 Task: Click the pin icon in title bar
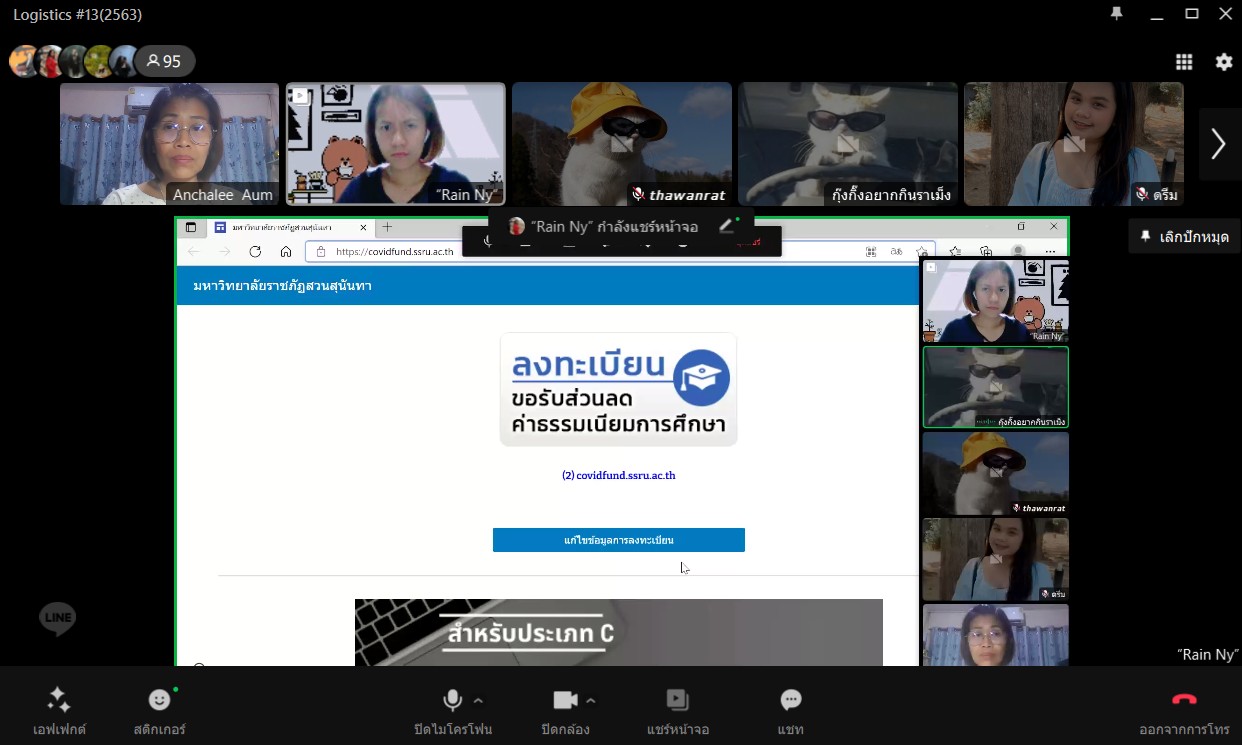coord(1117,14)
